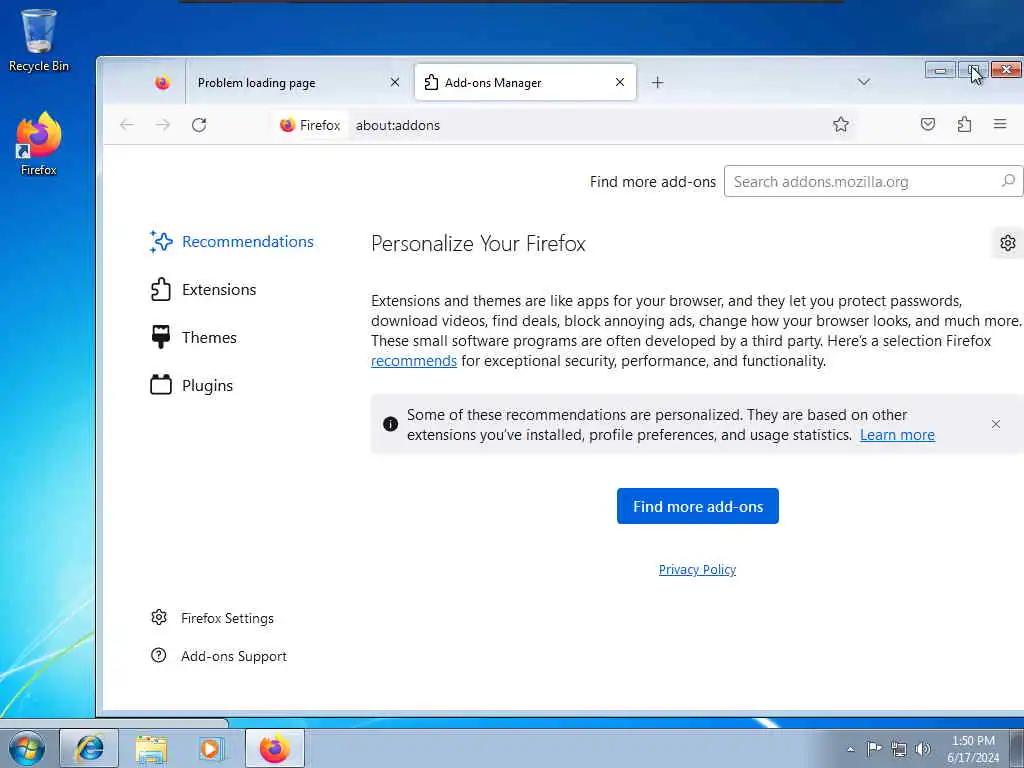Open the Themes category
The width and height of the screenshot is (1024, 768).
193,338
